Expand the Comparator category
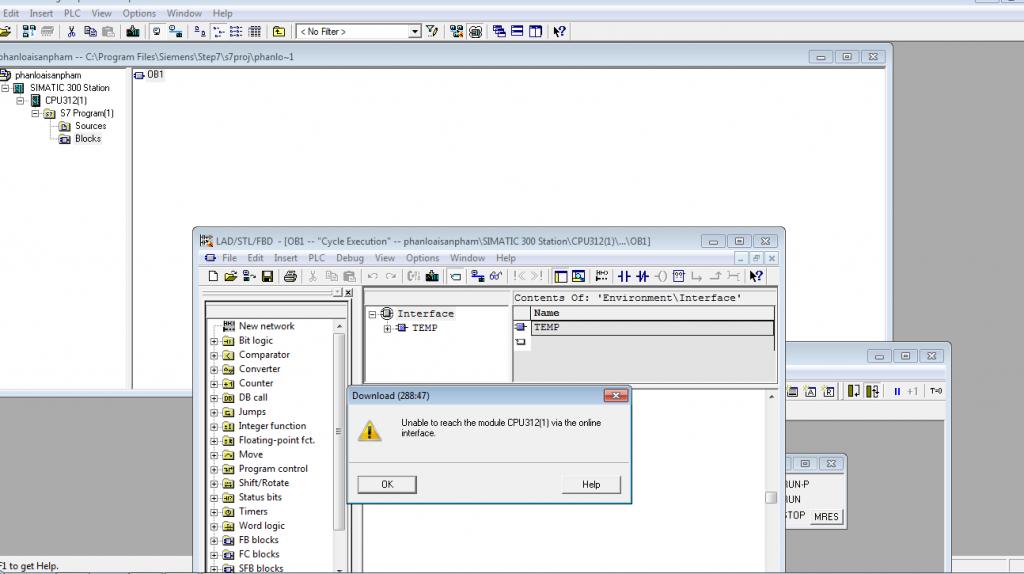 click(x=214, y=355)
